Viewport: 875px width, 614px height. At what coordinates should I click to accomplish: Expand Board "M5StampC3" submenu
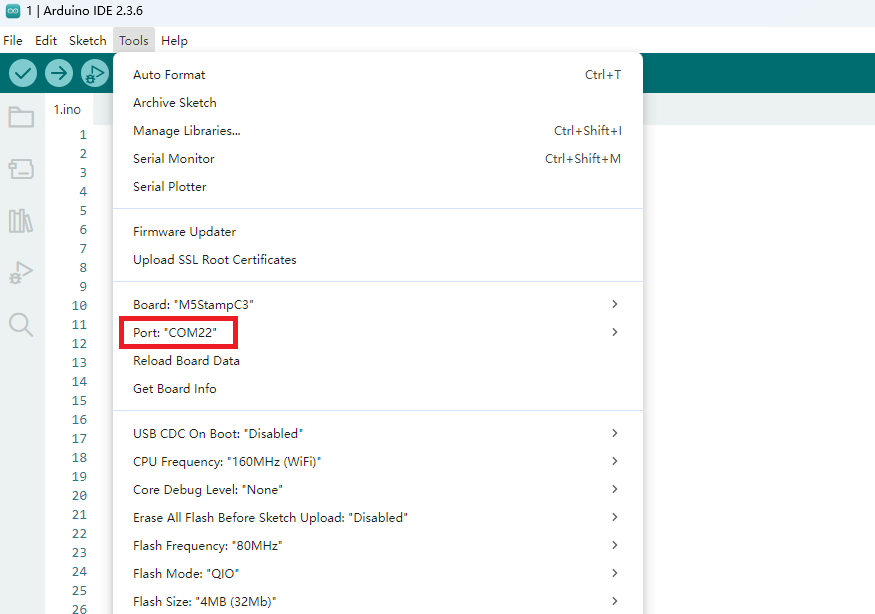378,305
